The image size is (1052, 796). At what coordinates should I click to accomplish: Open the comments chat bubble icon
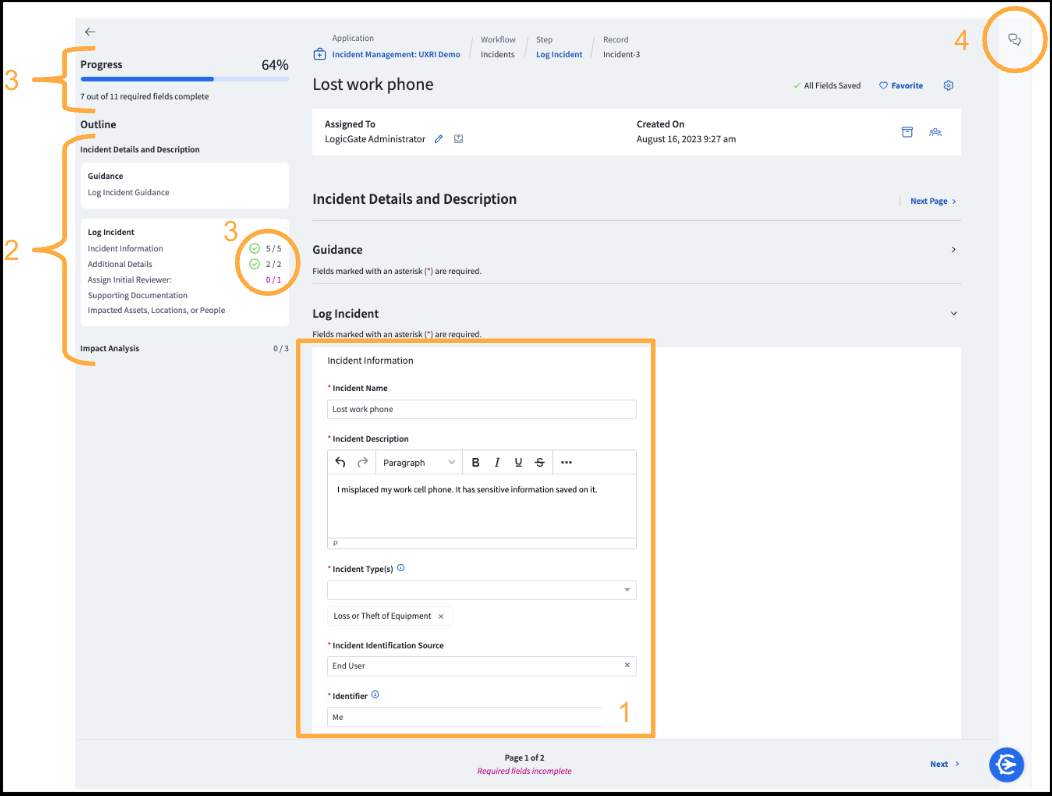pos(1014,39)
